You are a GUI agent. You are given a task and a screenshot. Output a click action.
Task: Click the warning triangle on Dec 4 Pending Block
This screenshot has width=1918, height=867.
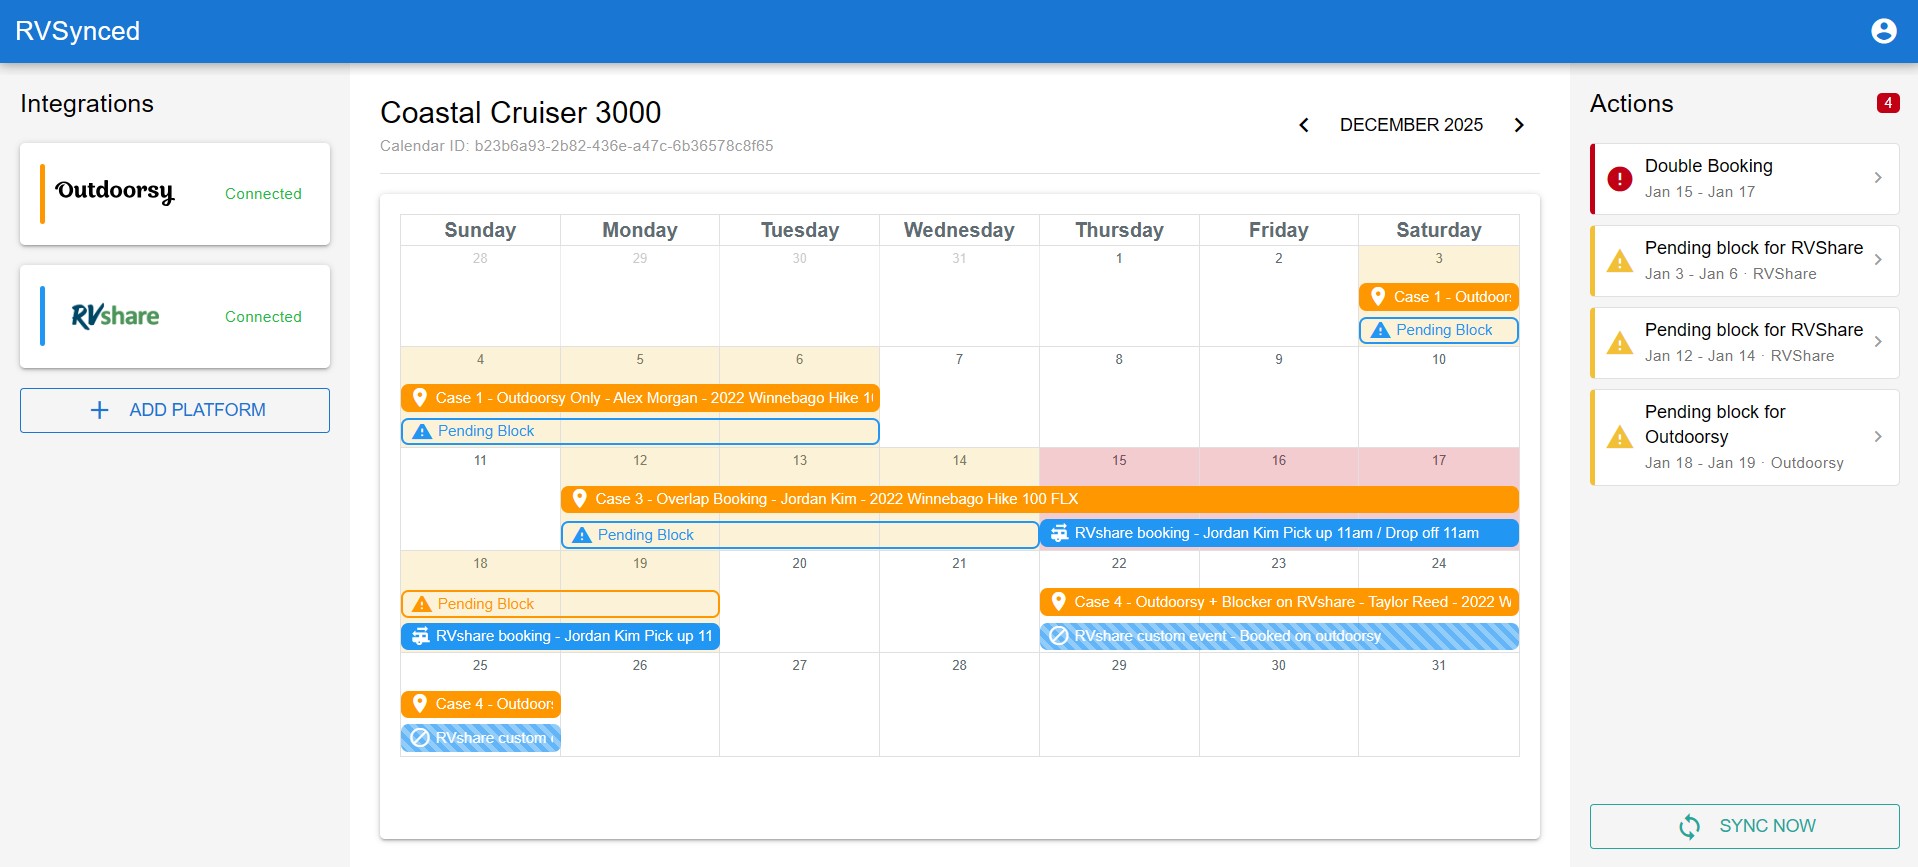pyautogui.click(x=421, y=431)
